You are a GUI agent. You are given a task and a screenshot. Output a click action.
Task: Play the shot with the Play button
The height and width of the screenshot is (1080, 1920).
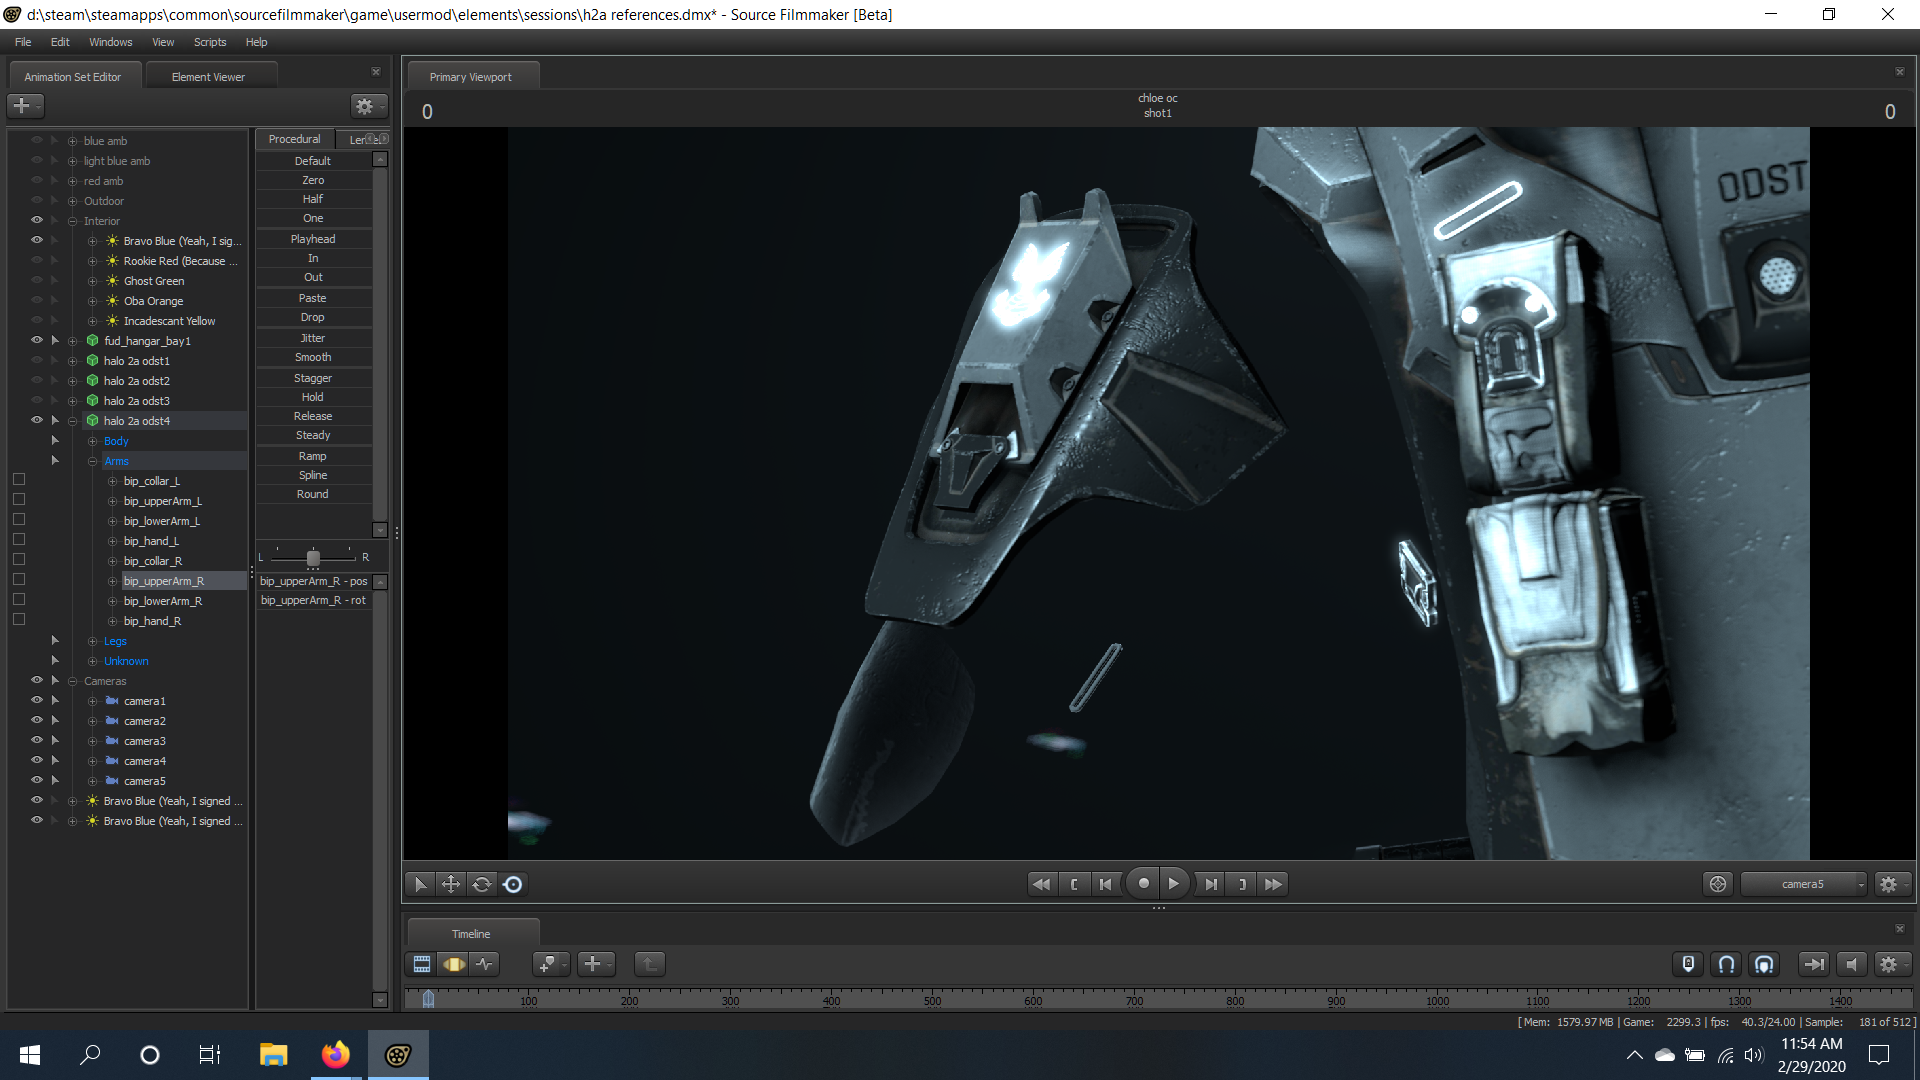(x=1174, y=884)
